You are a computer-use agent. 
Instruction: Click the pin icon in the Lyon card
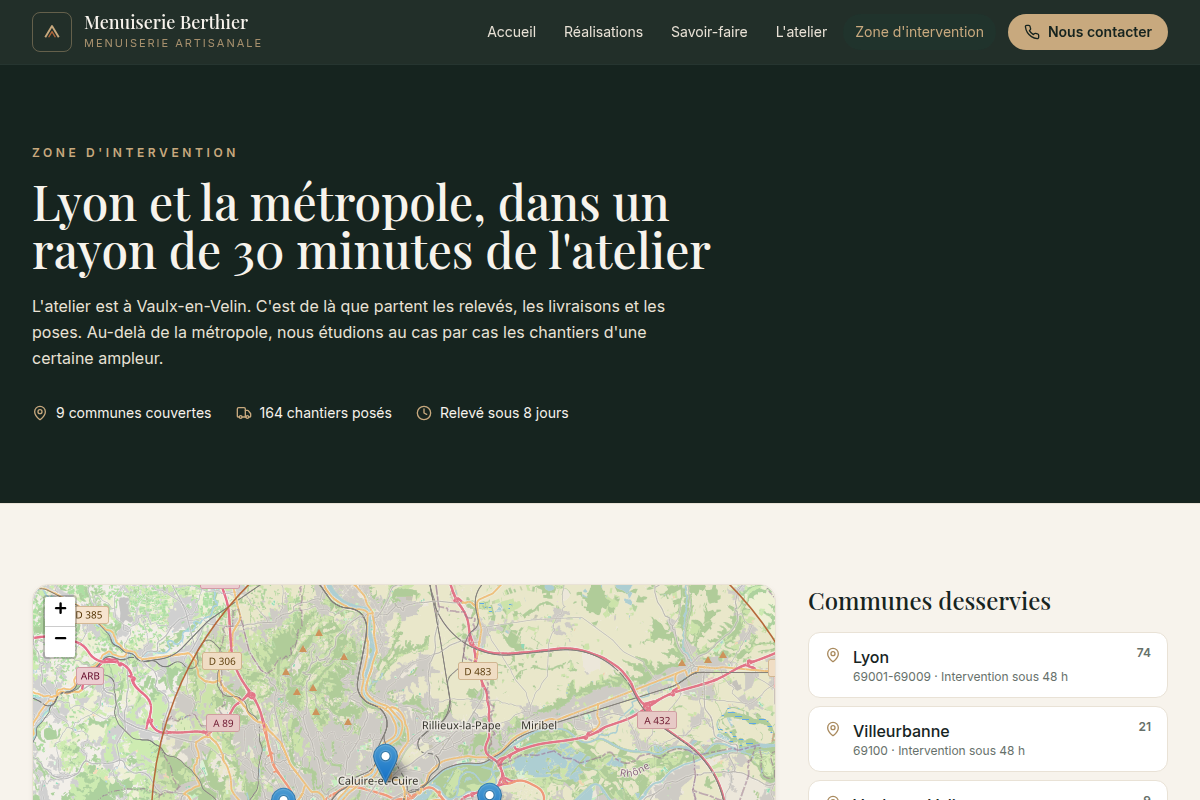point(833,656)
